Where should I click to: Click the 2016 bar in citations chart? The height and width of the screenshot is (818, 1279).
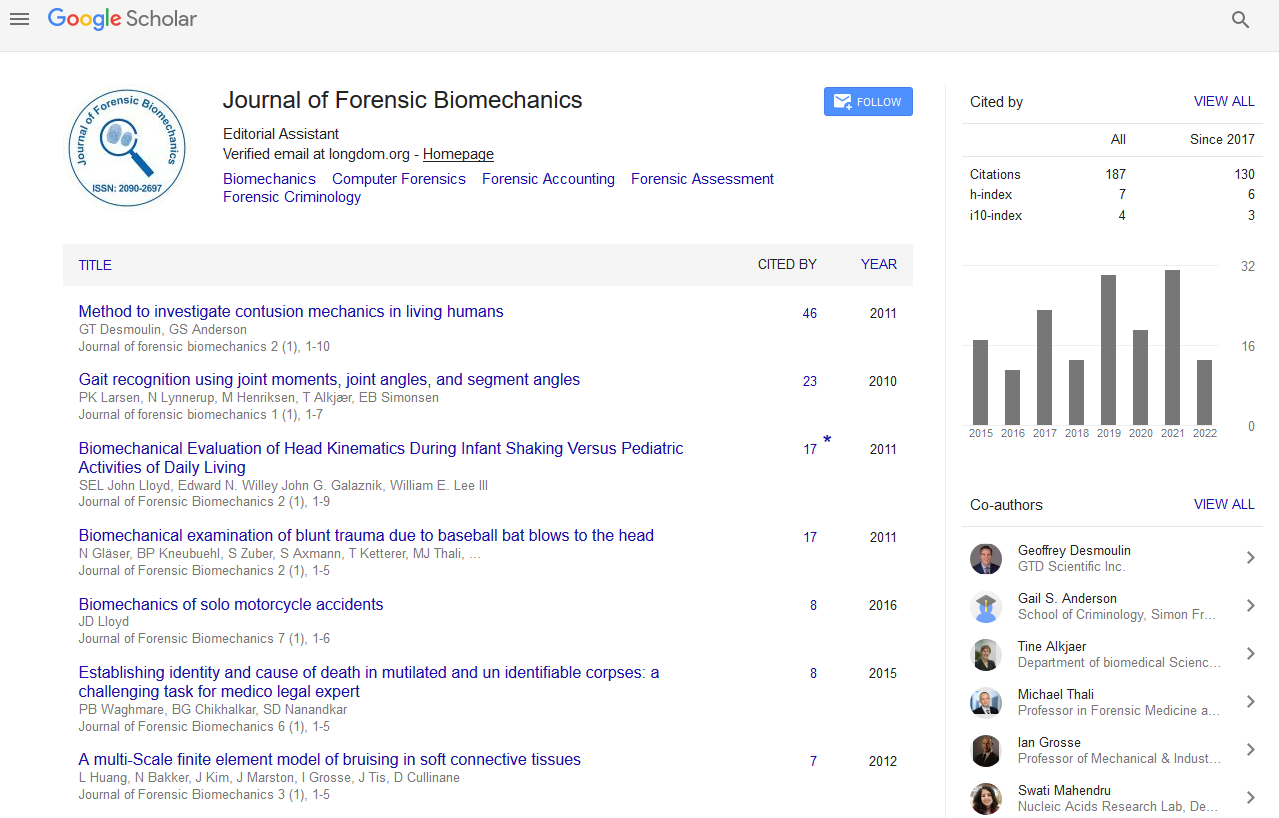coord(1012,398)
